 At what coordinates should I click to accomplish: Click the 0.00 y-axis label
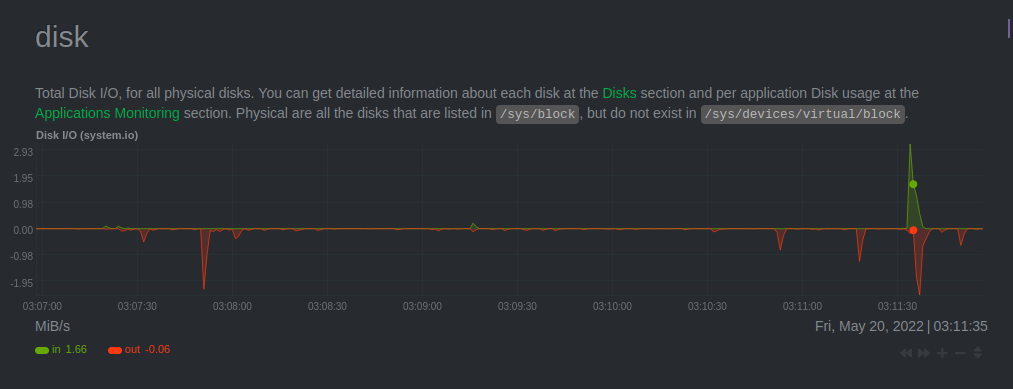(23, 230)
